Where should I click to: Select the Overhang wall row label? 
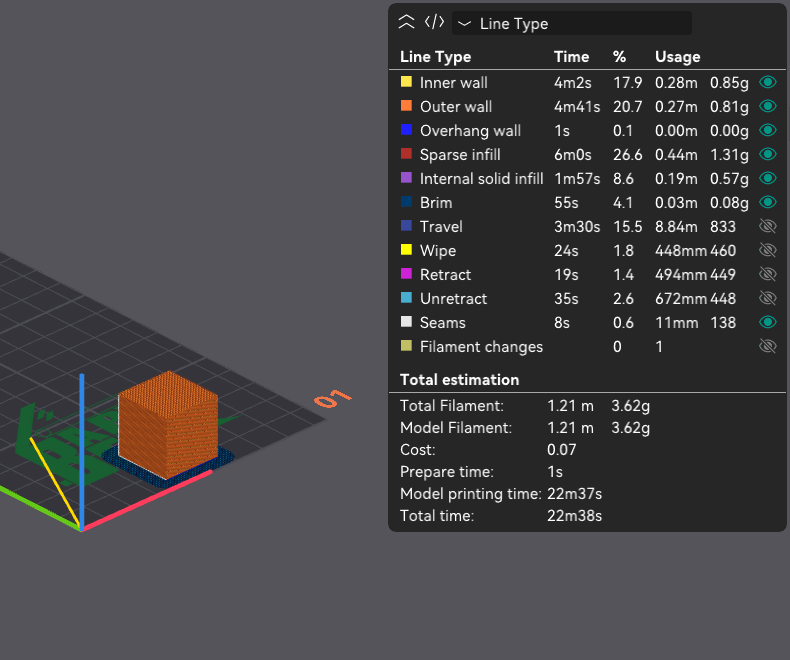[470, 130]
